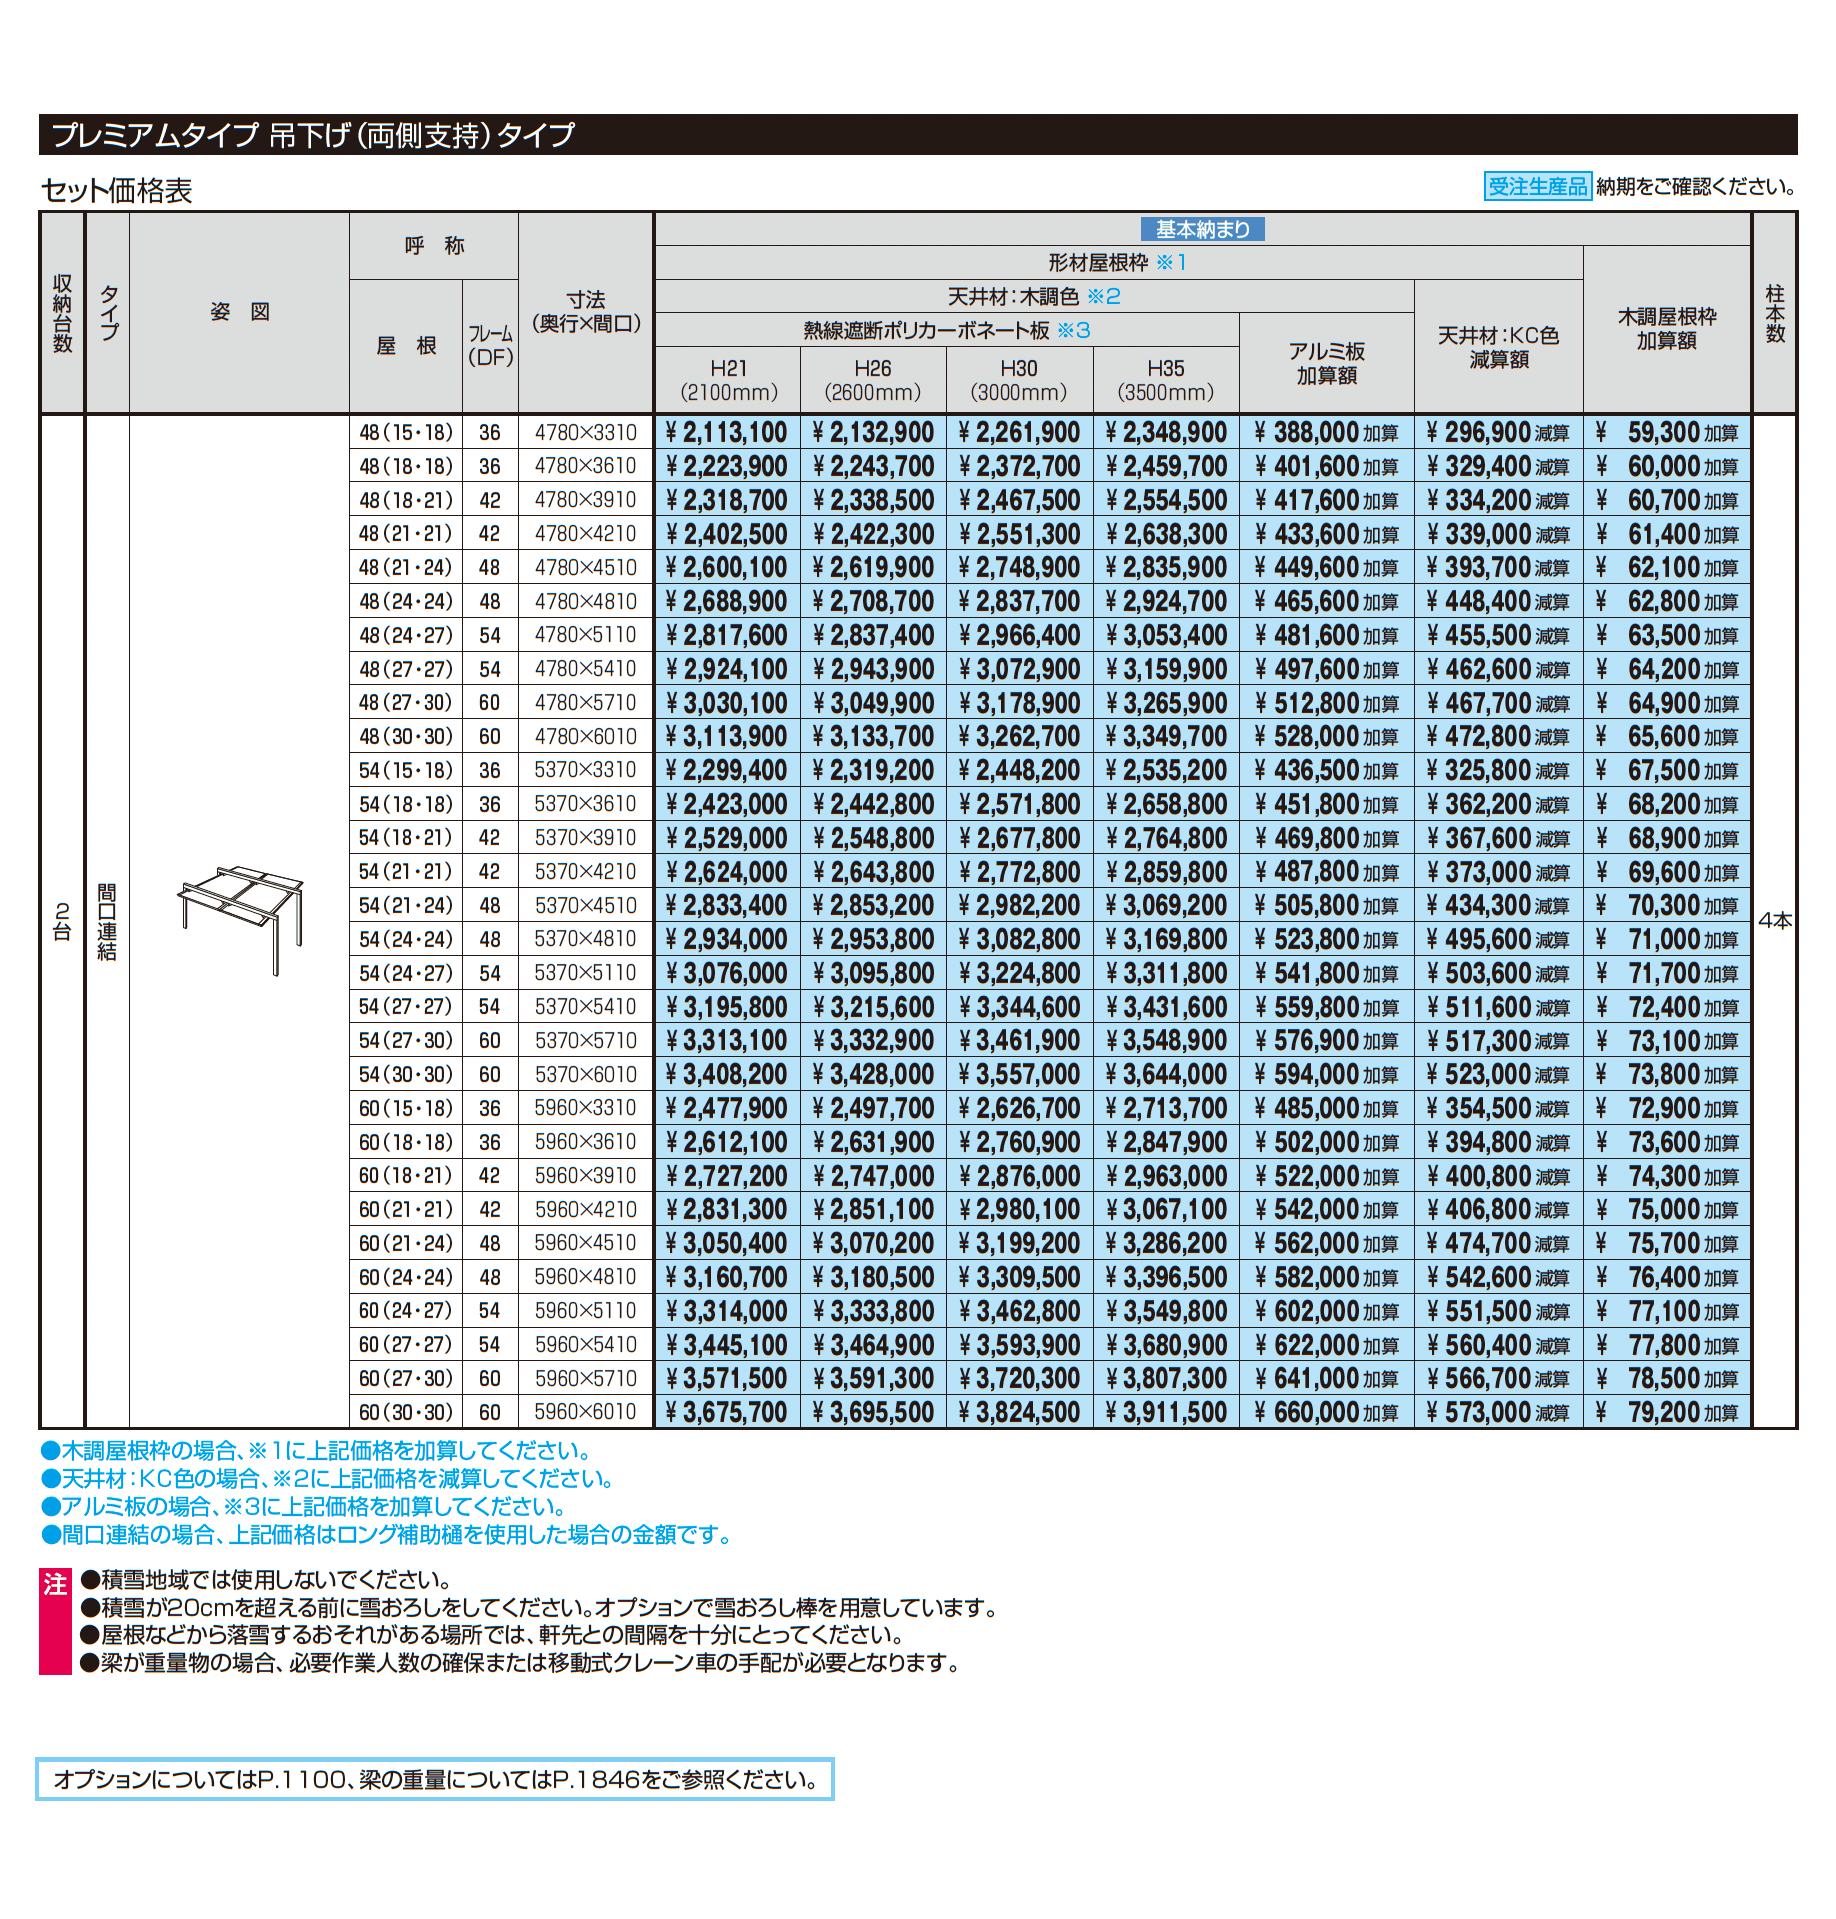Screen dimensions: 1836x1919
Task: Click the 天井材:KC色 減算額 column header
Action: tap(1499, 347)
